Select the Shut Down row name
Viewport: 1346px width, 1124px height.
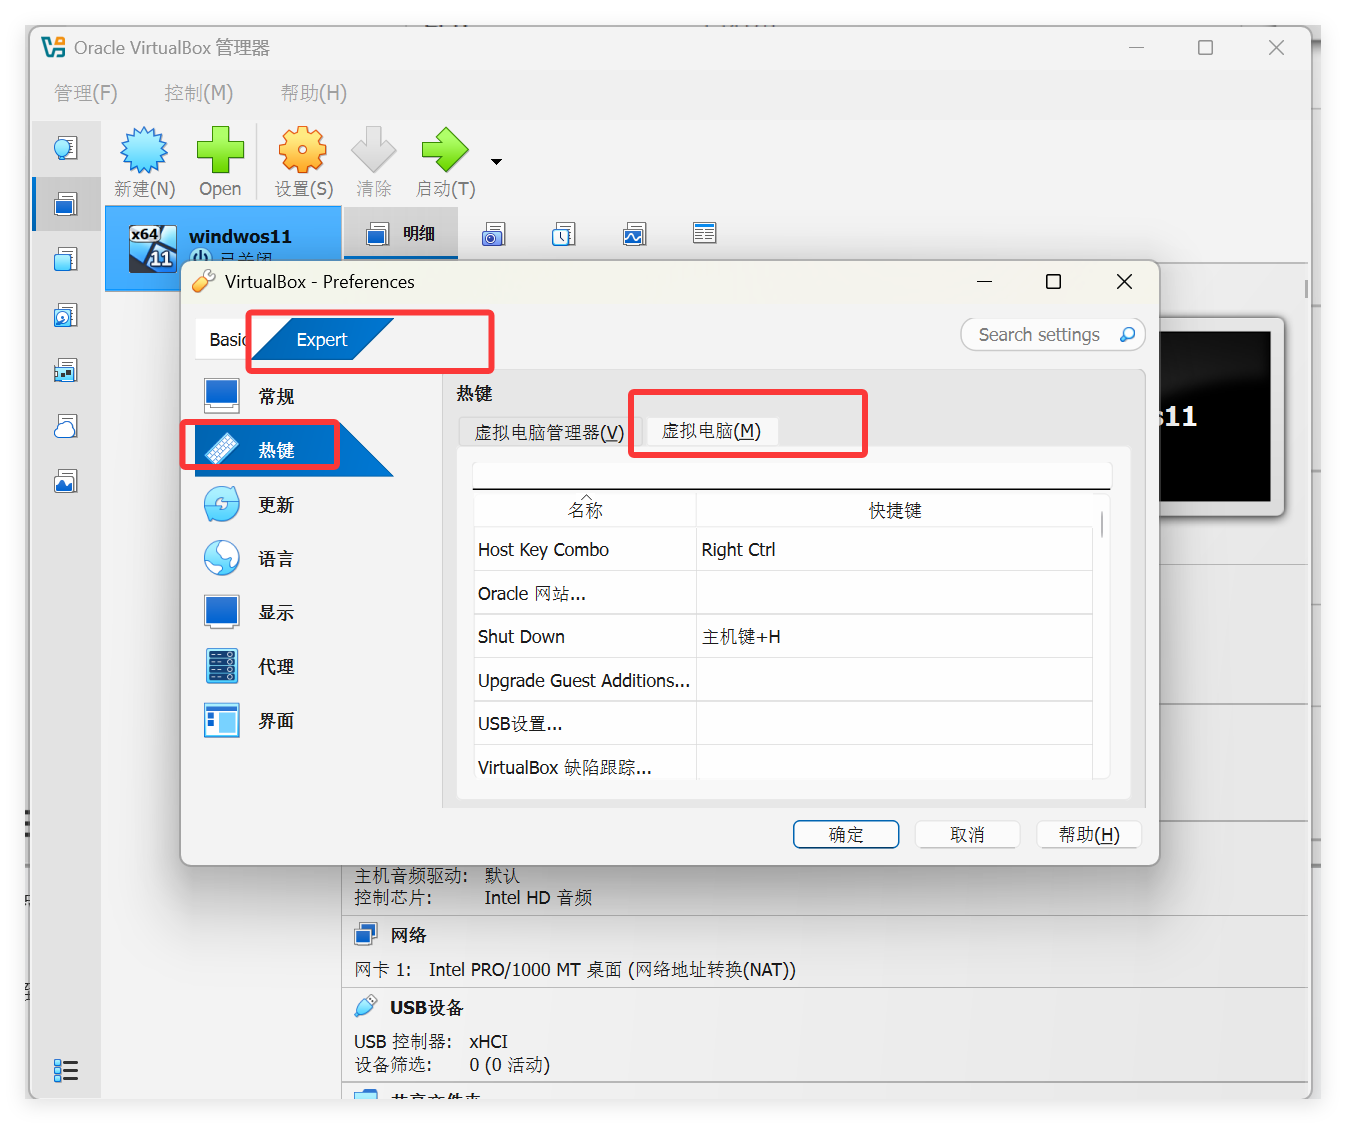pyautogui.click(x=521, y=637)
